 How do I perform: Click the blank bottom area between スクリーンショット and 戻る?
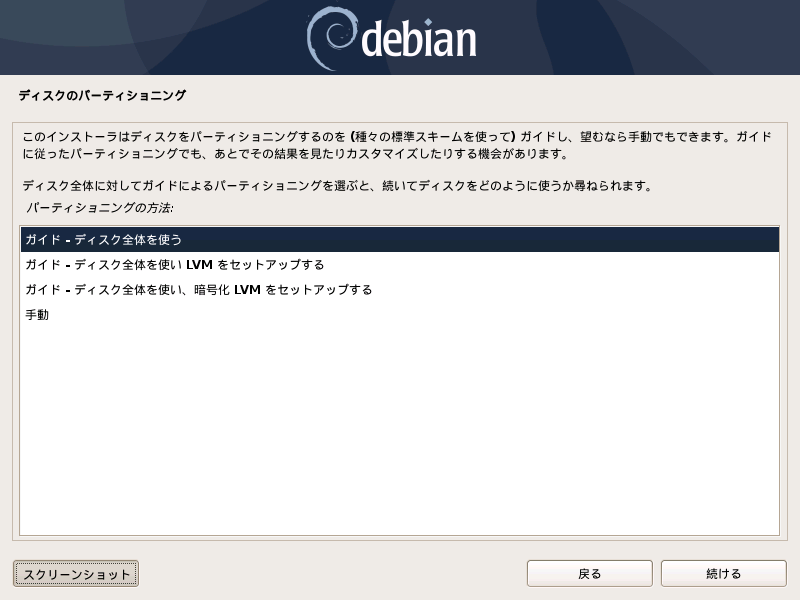[x=333, y=574]
